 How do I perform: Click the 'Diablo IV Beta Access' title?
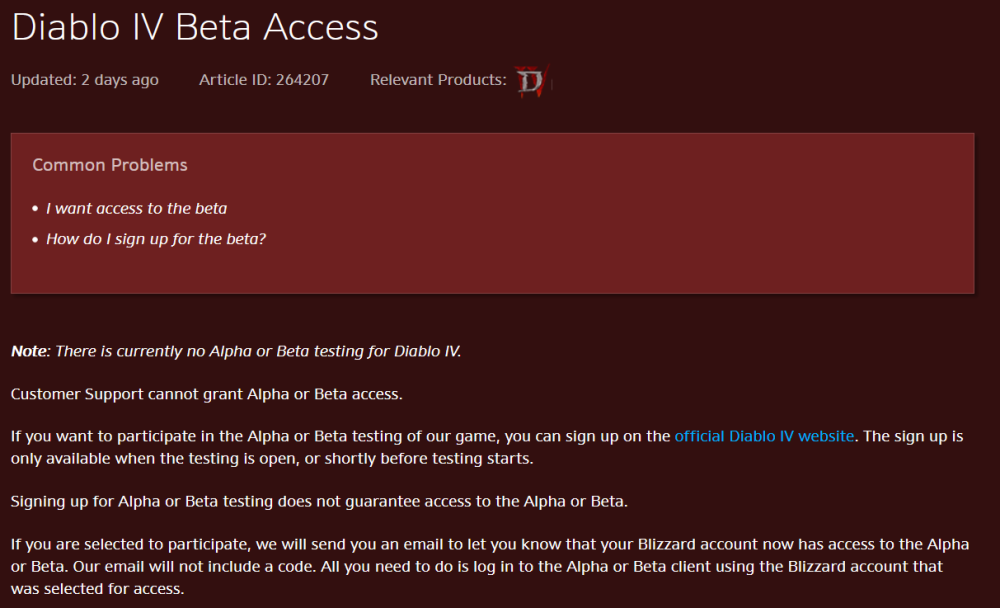(x=195, y=27)
